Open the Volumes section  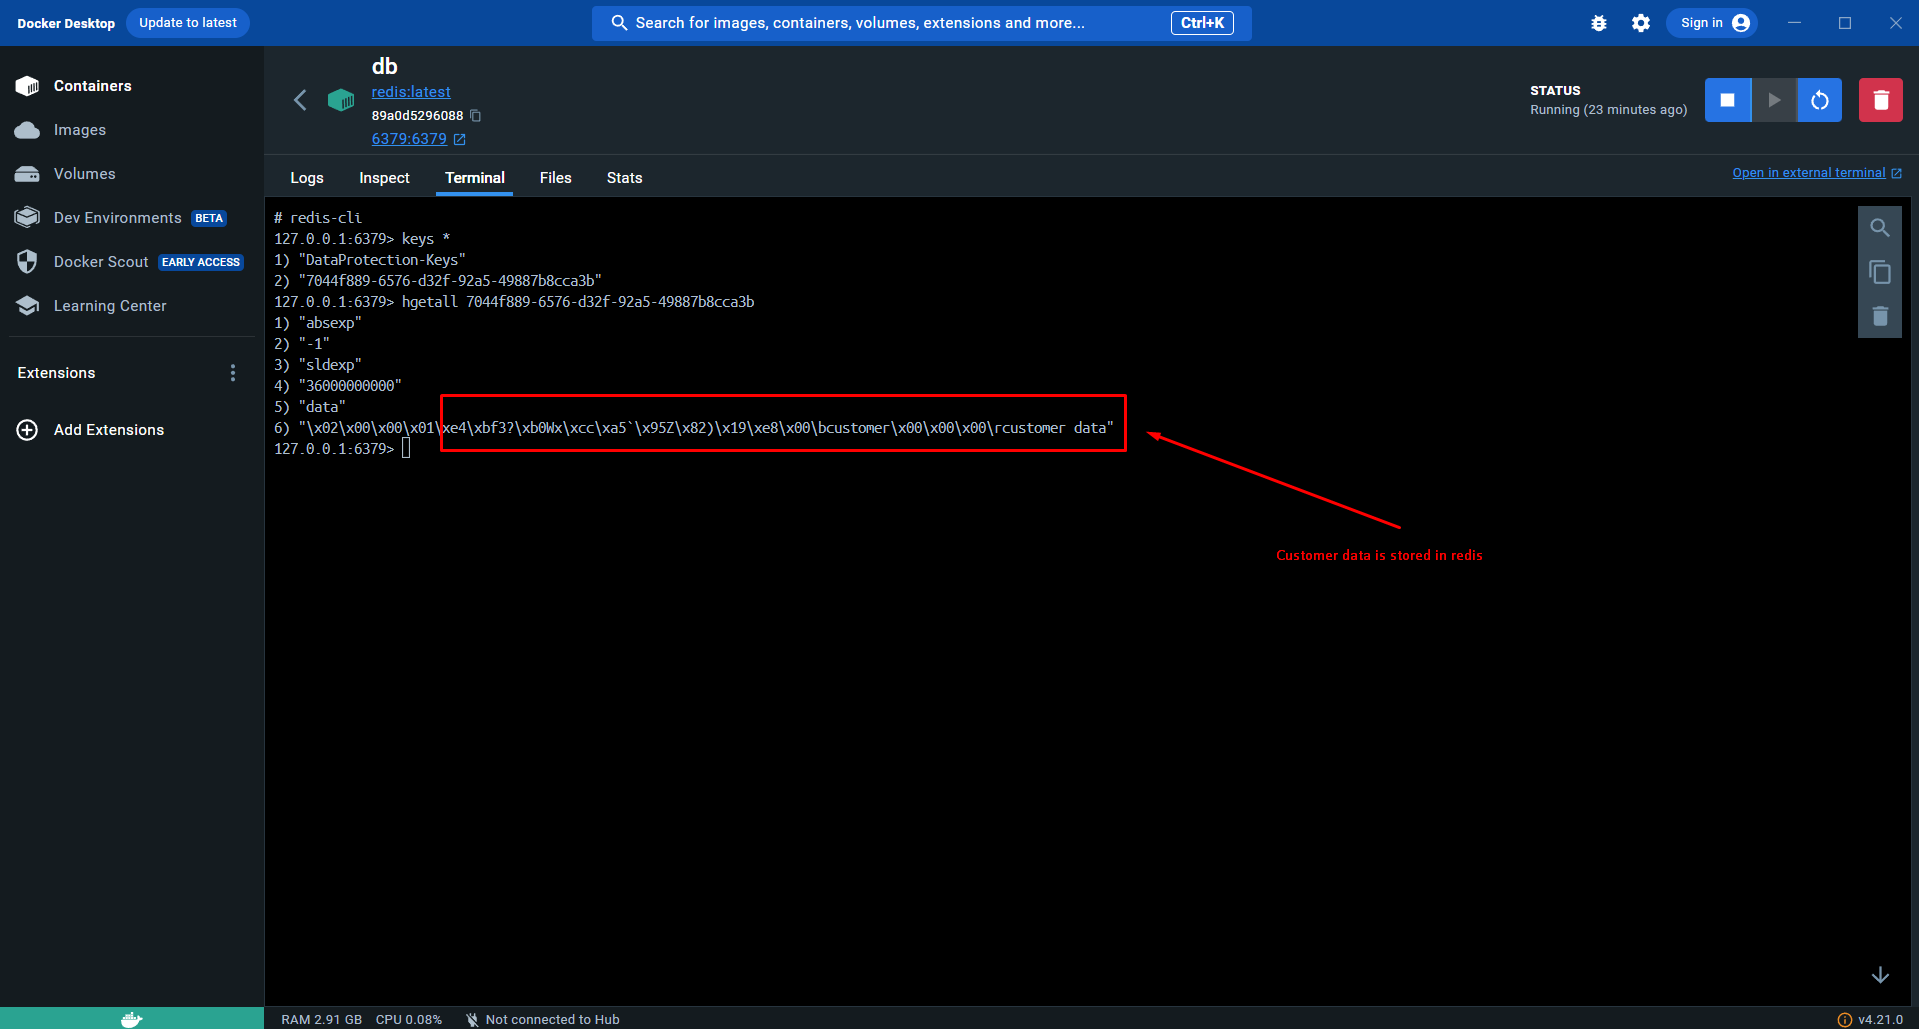pyautogui.click(x=84, y=173)
